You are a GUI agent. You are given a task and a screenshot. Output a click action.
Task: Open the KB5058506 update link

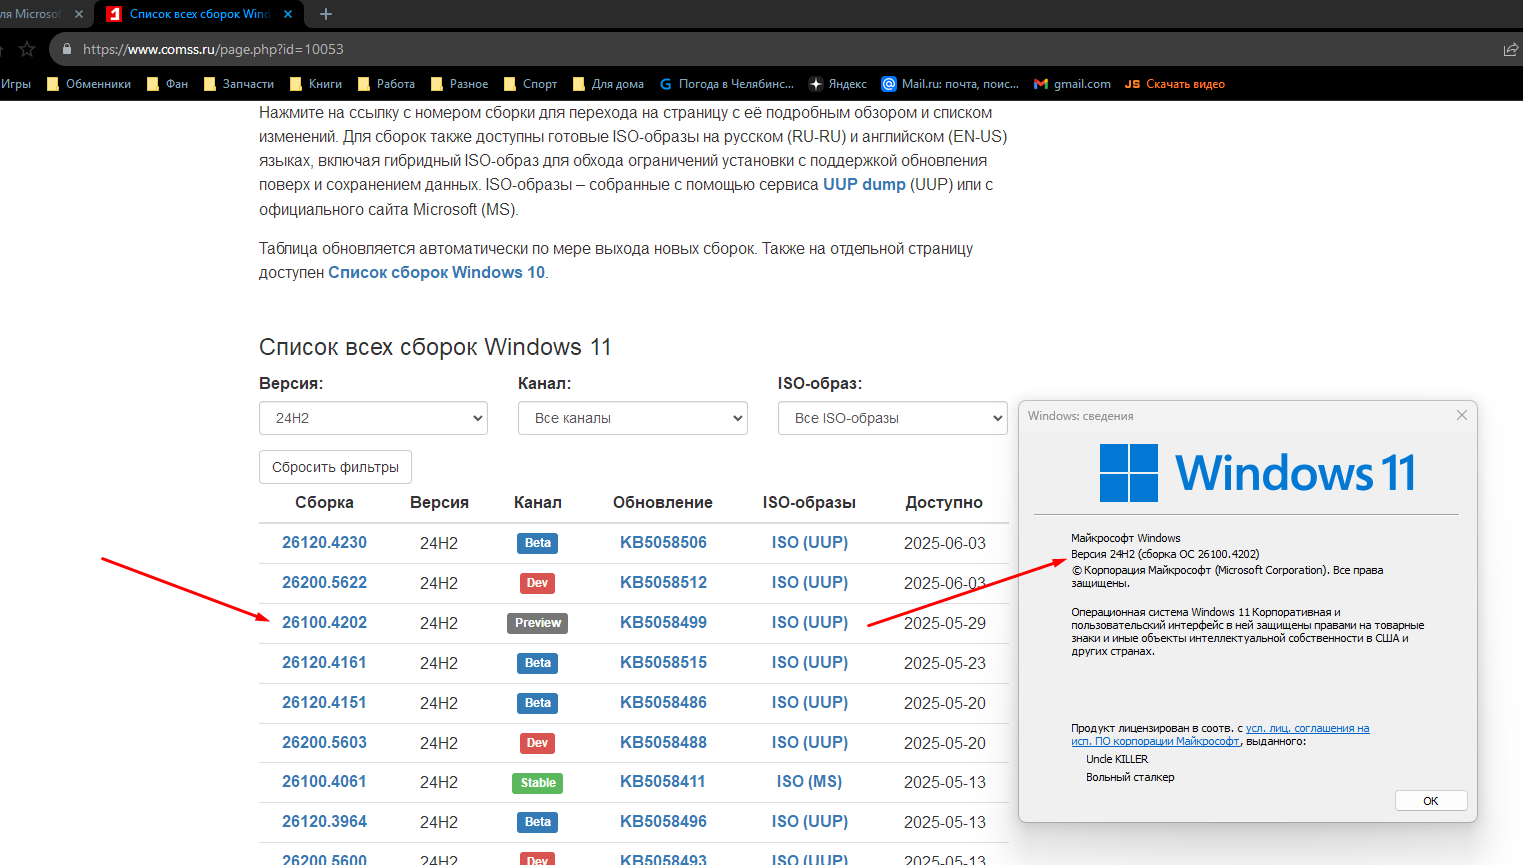click(x=663, y=542)
